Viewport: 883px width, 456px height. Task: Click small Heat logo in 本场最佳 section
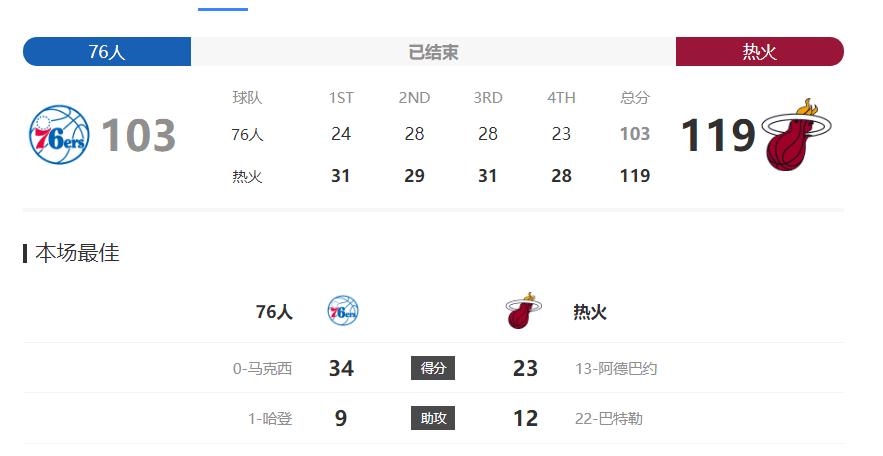(524, 311)
